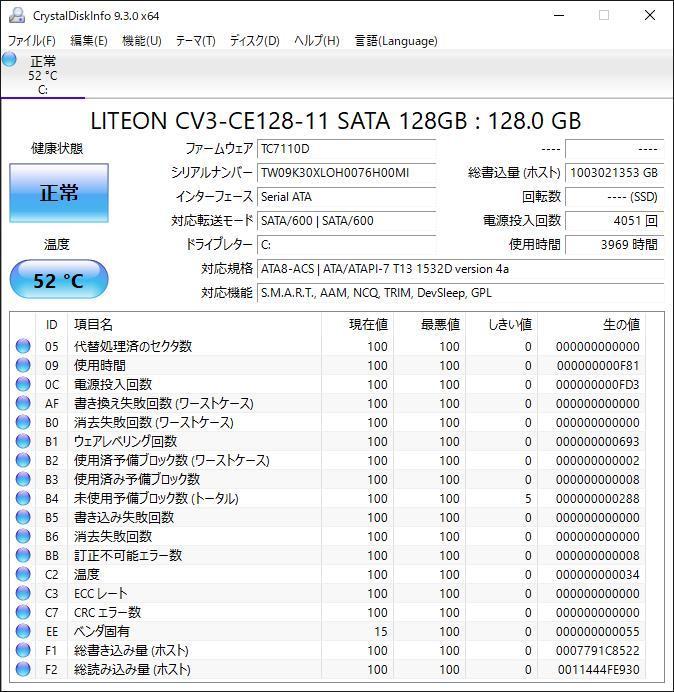Screen dimensions: 674x692
Task: Click the power on hours field 3969 時間
Action: pyautogui.click(x=614, y=244)
